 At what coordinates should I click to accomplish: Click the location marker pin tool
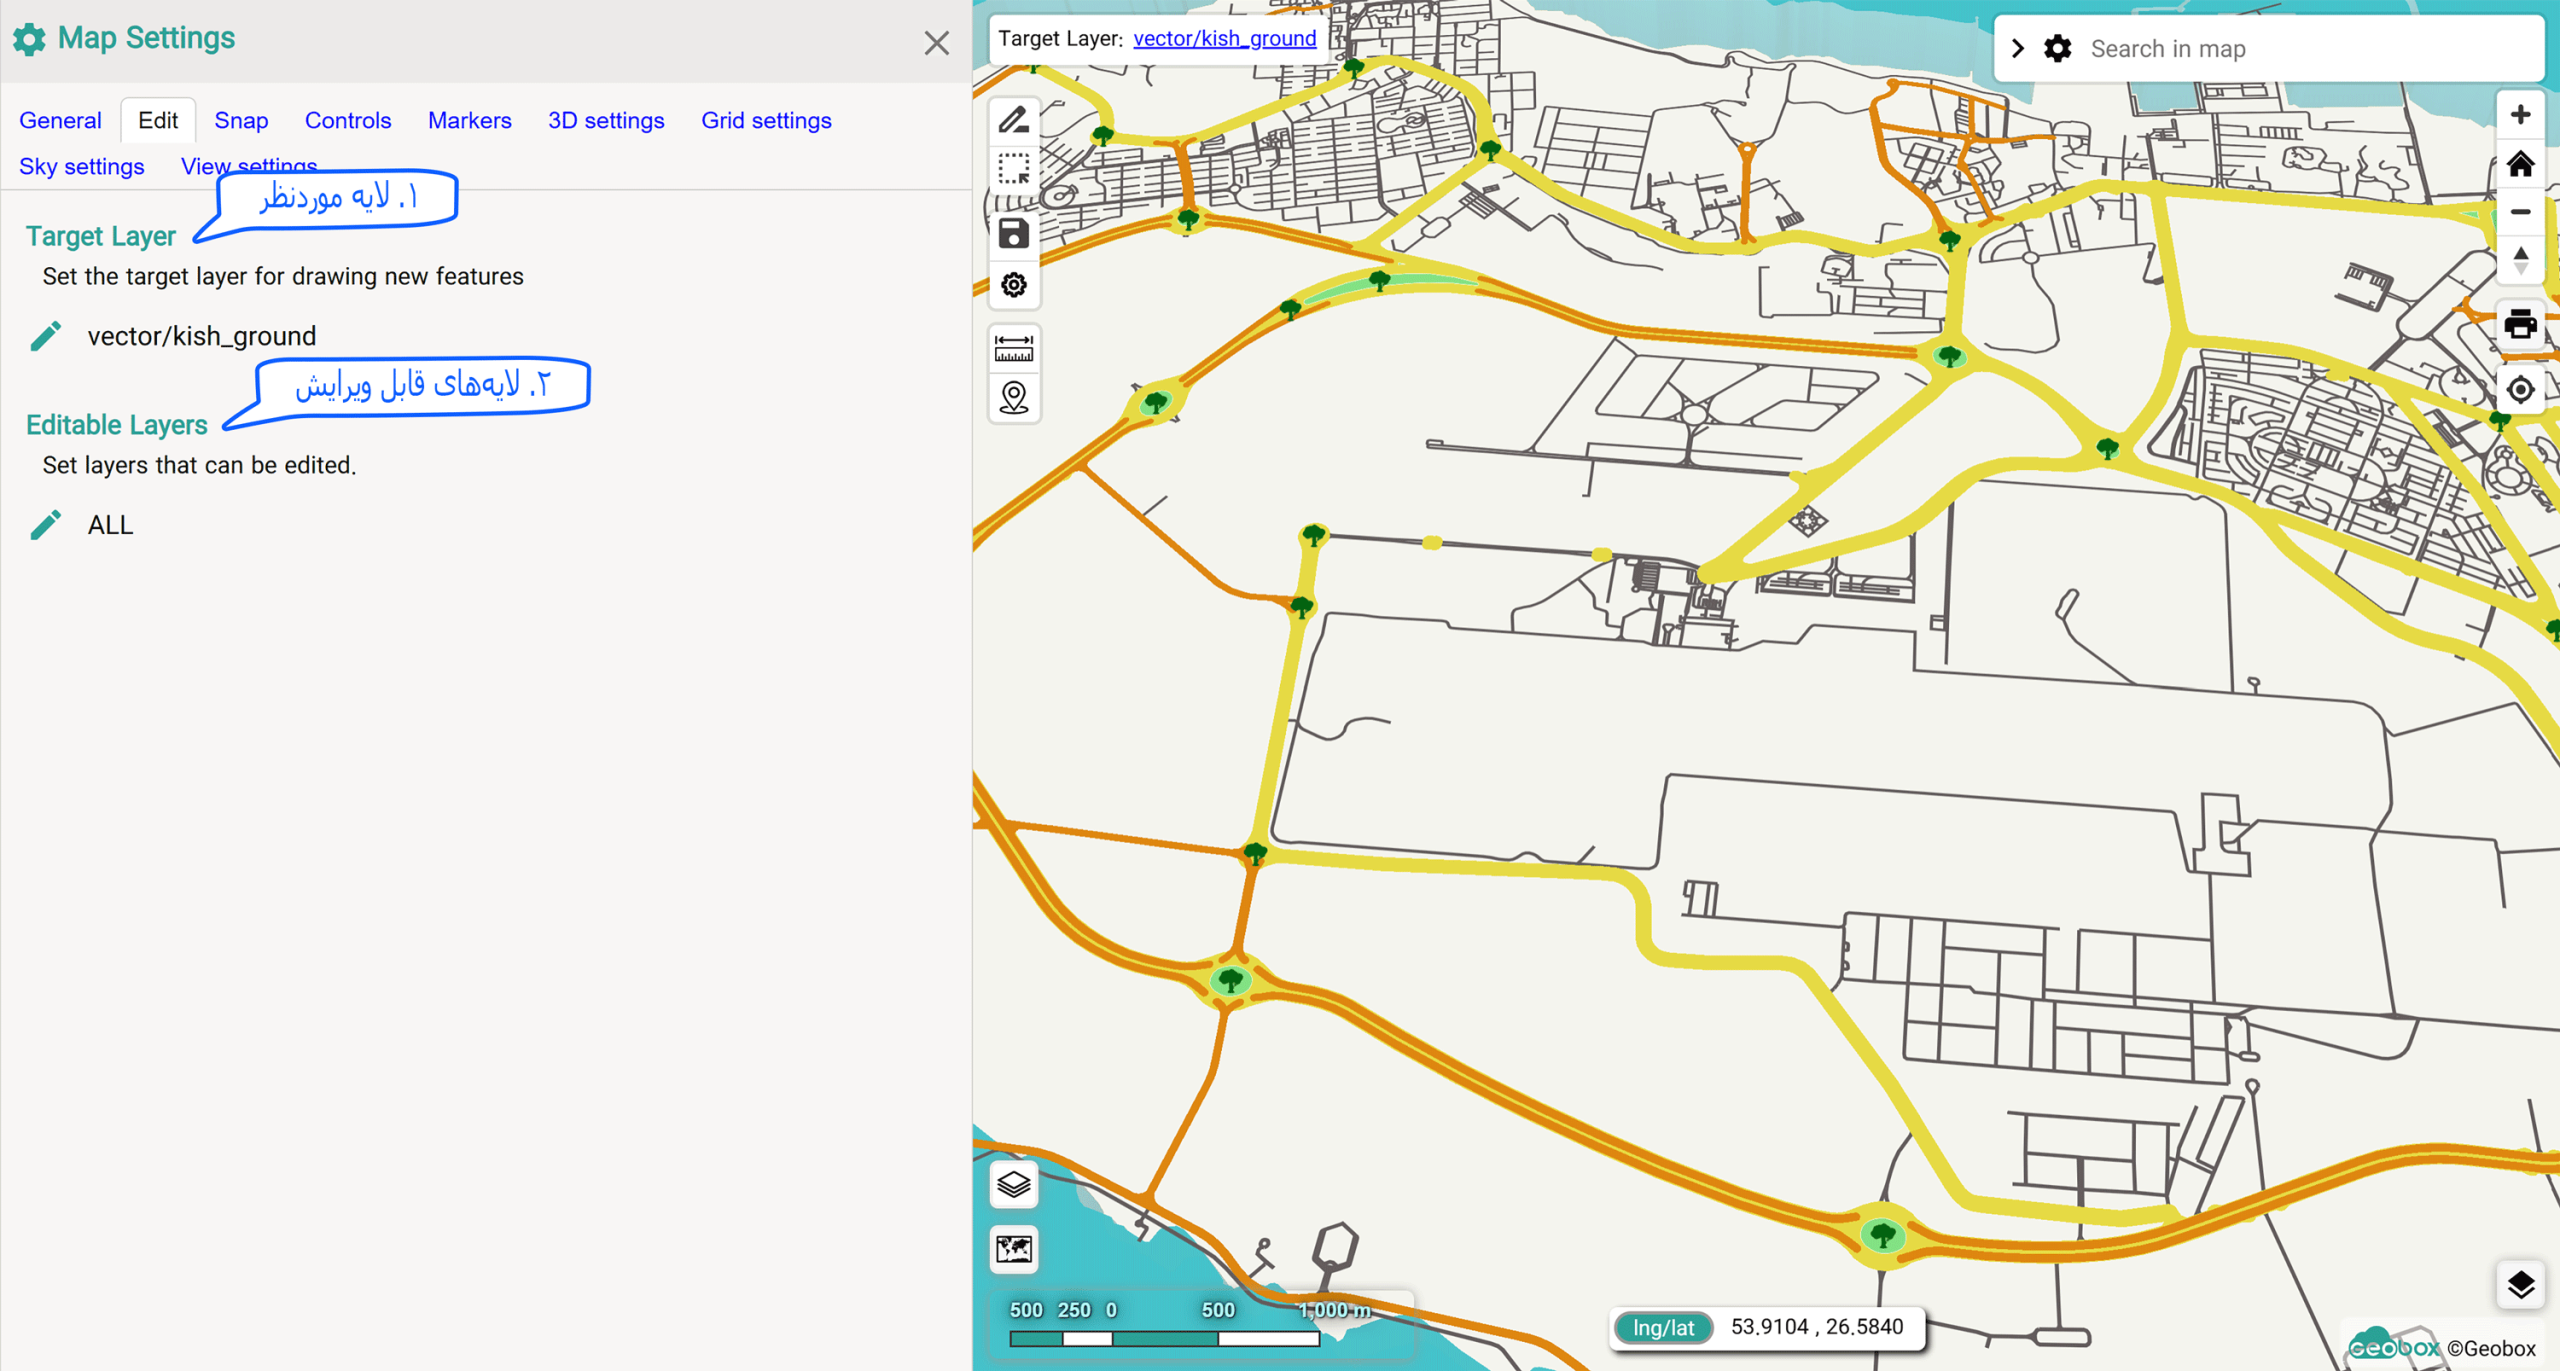coord(1013,398)
